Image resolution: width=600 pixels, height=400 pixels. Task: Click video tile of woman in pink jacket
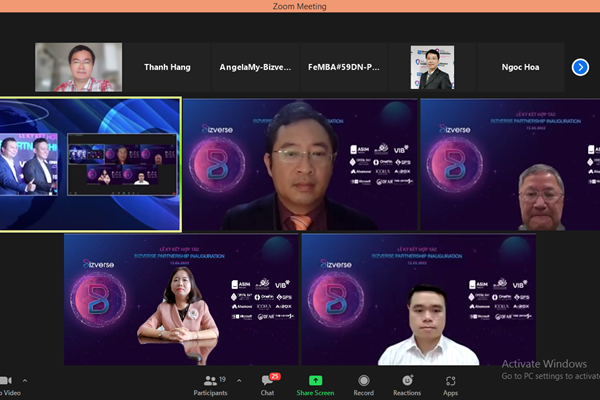click(181, 299)
